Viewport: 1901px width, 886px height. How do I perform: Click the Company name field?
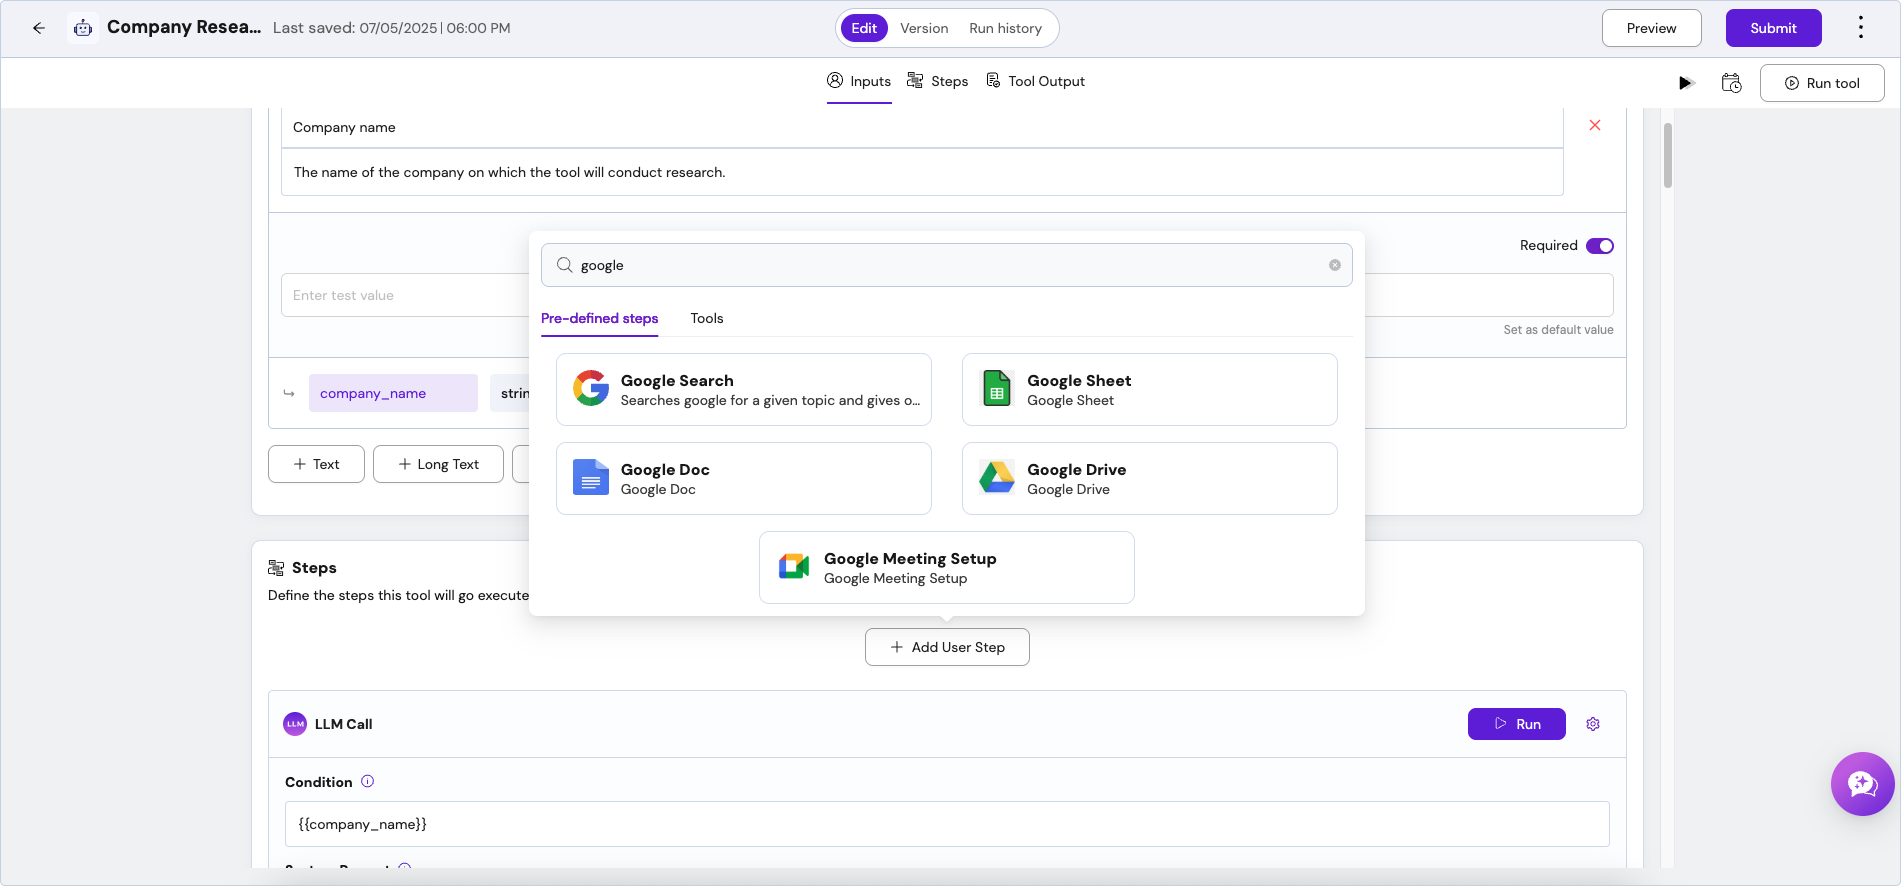tap(922, 127)
